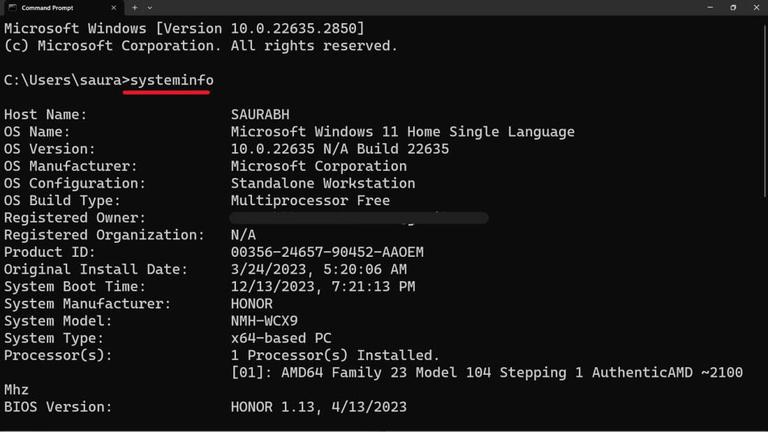Click the OS Name Windows 11 value

[x=403, y=132]
